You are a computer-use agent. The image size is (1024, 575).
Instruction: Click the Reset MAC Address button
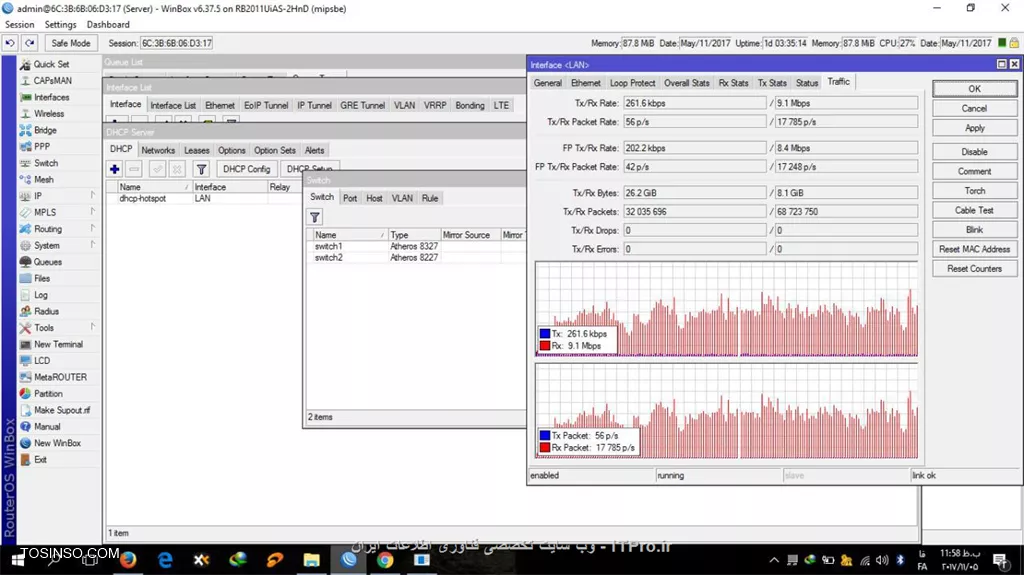click(974, 249)
